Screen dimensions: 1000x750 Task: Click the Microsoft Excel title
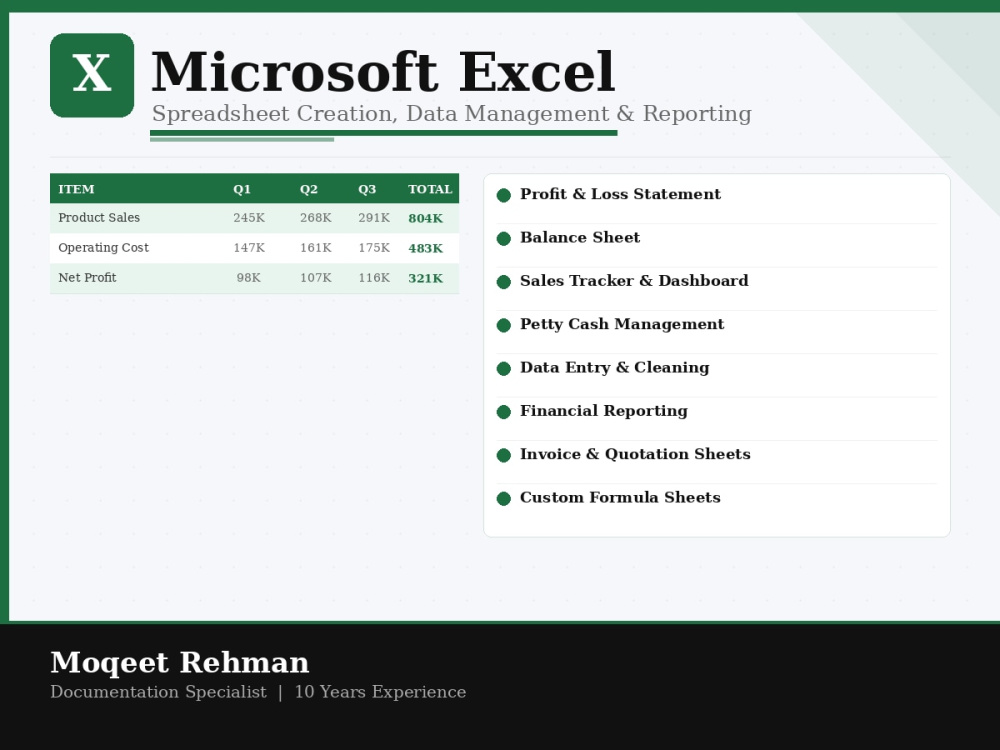(383, 72)
